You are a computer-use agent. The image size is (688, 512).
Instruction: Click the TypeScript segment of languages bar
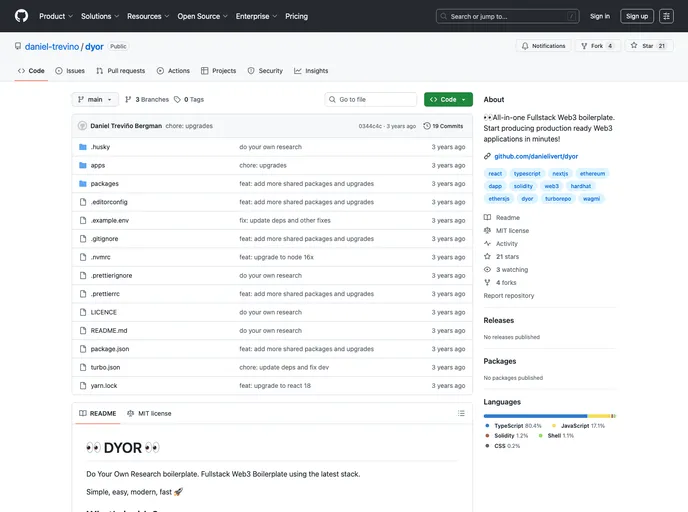click(x=535, y=415)
